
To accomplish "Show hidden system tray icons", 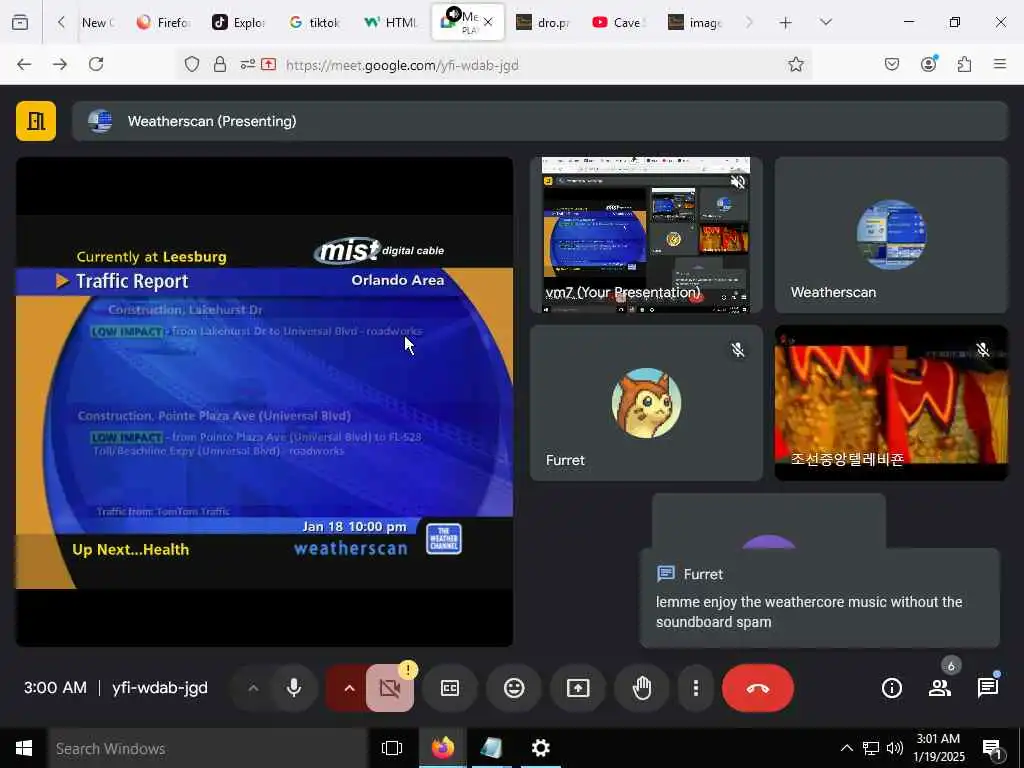I will 846,748.
